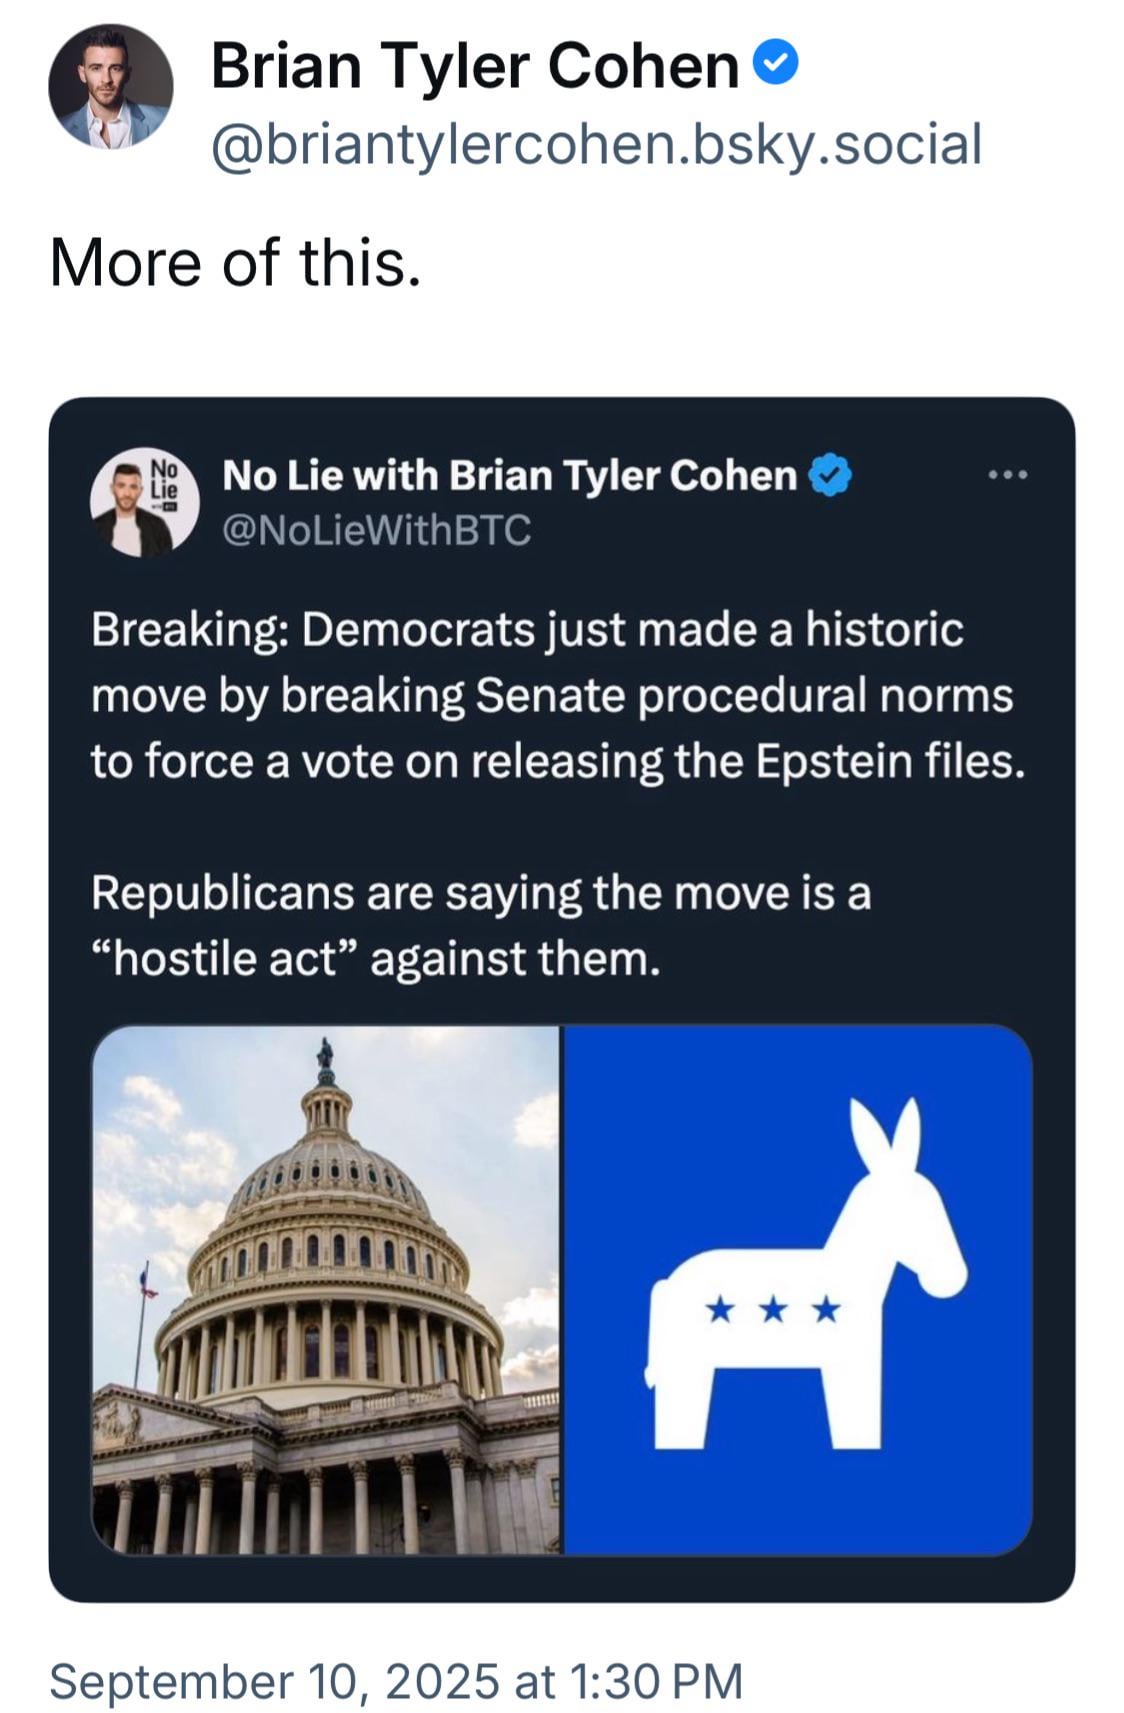This screenshot has height=1713, width=1124.
Task: Open the embedded quoted tweet card
Action: (562, 999)
